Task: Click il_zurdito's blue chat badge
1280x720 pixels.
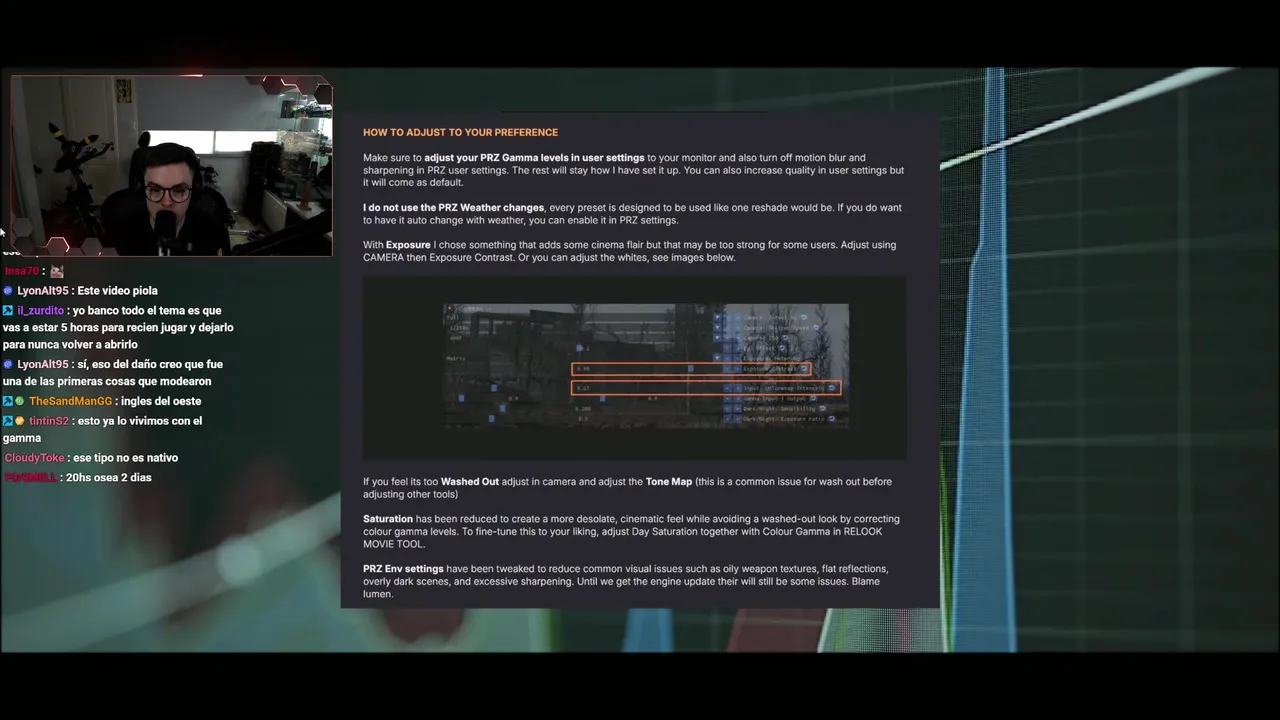Action: 8,311
